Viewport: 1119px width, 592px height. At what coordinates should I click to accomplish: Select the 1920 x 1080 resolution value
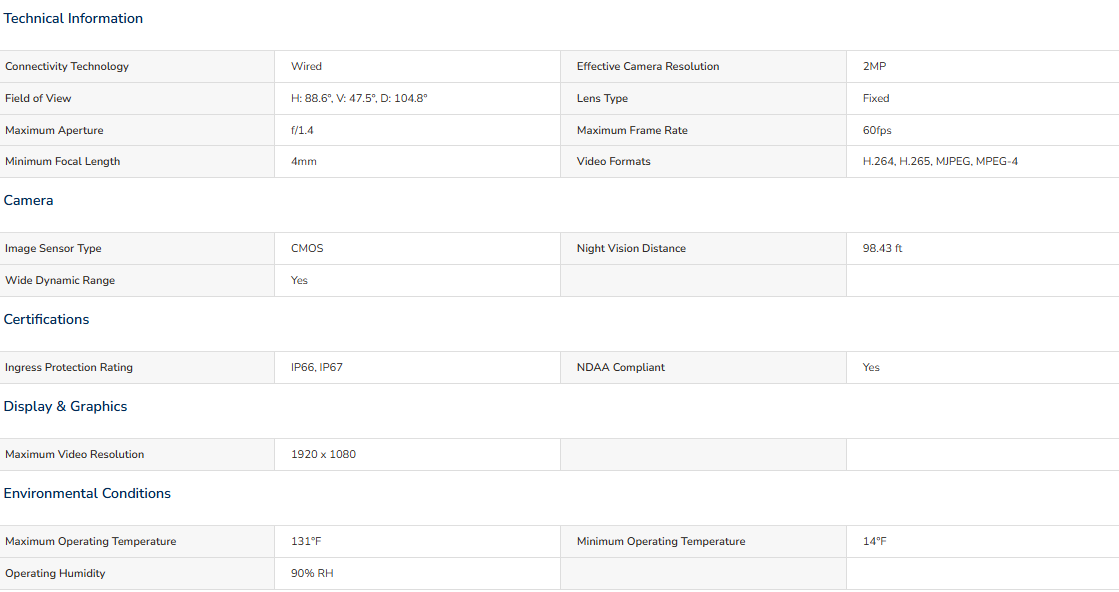coord(323,454)
